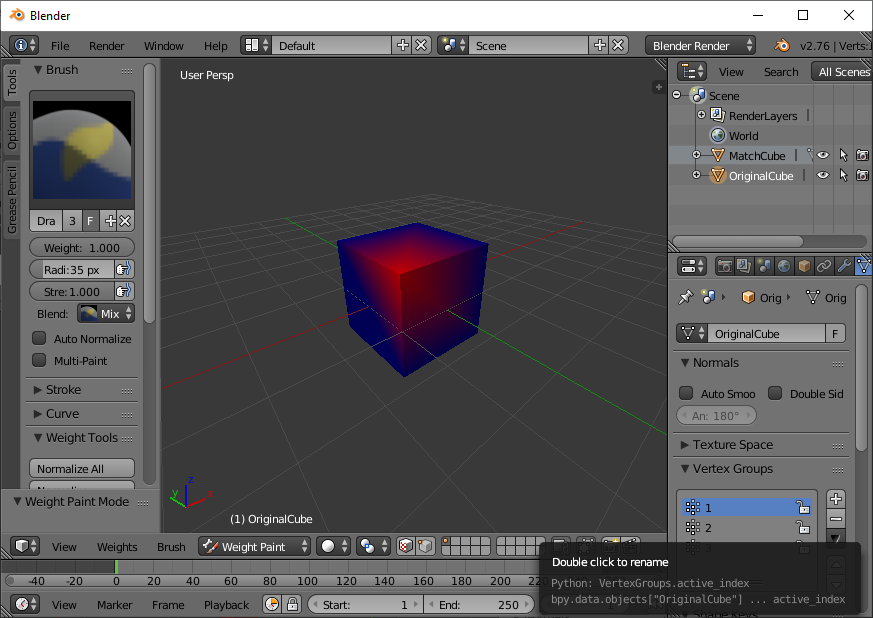
Task: Open the File menu
Action: pyautogui.click(x=60, y=46)
